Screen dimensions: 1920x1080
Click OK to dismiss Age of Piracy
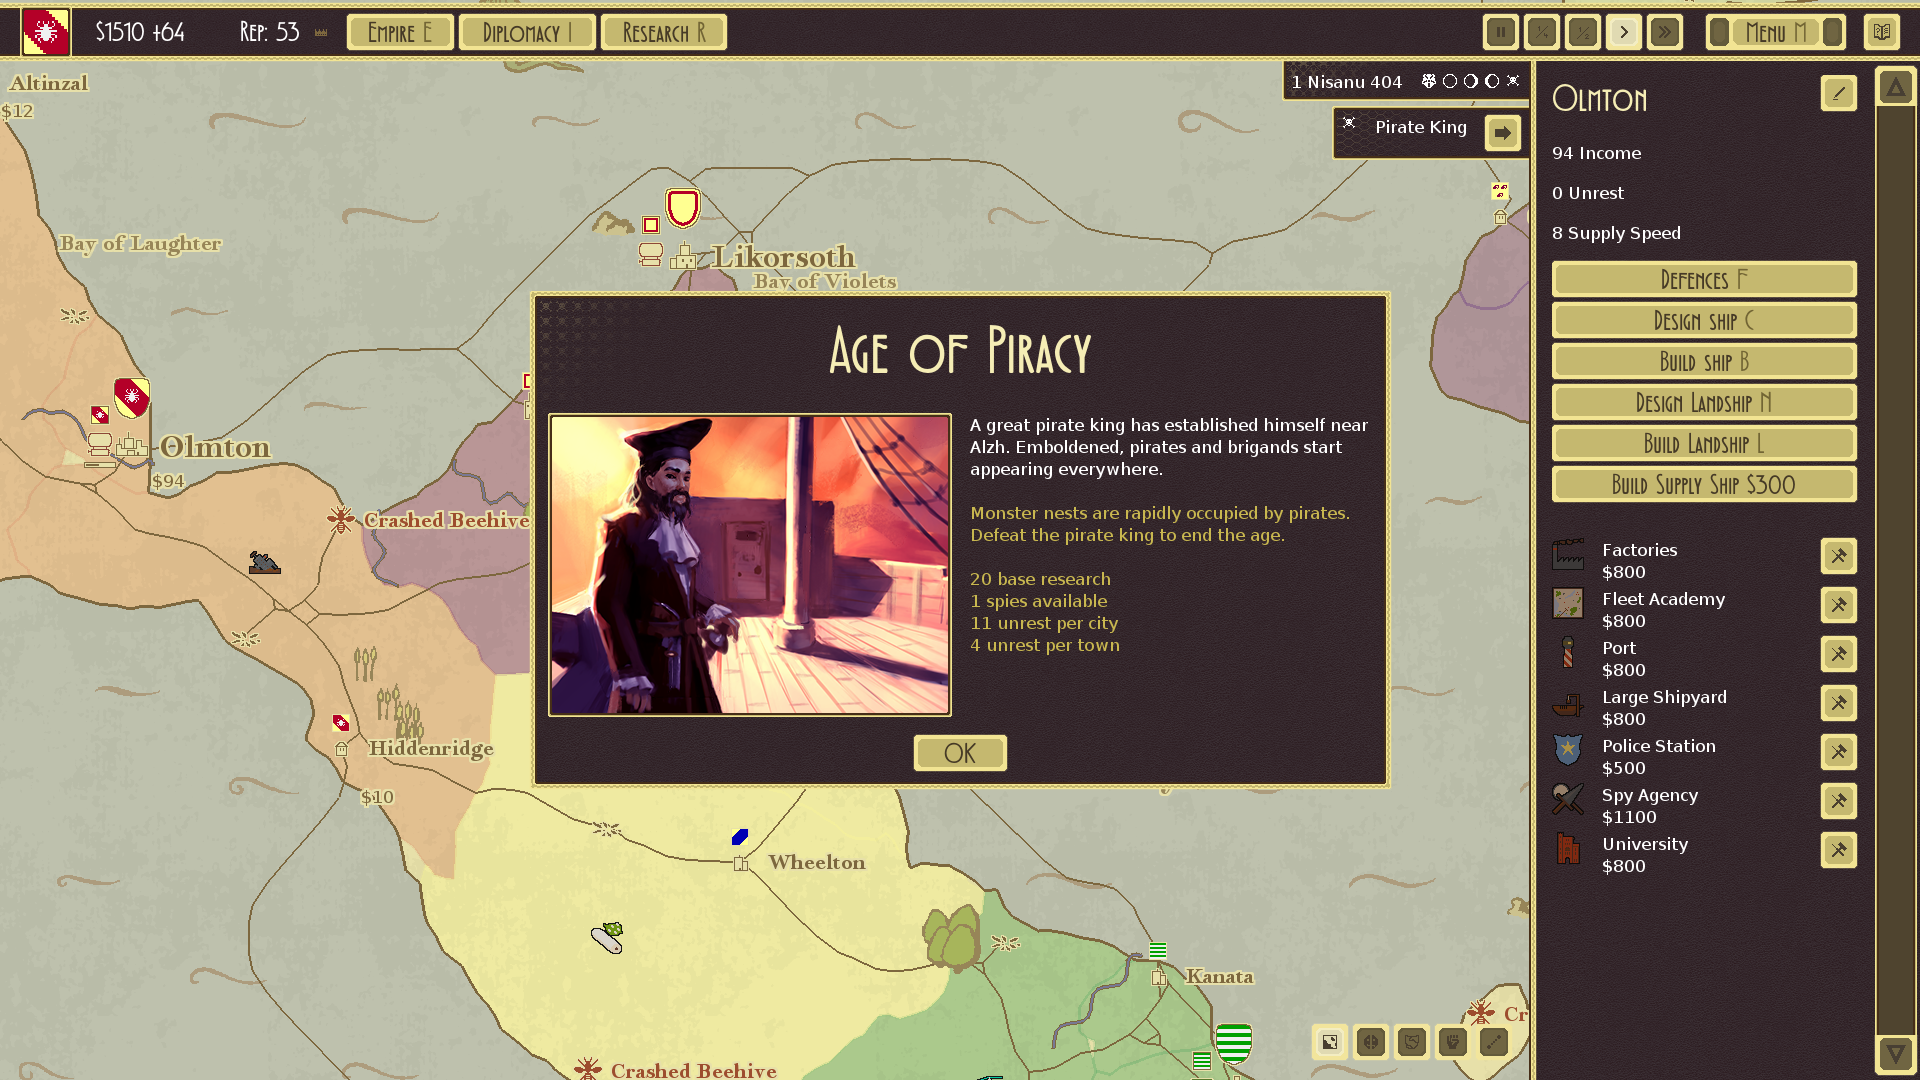[960, 752]
